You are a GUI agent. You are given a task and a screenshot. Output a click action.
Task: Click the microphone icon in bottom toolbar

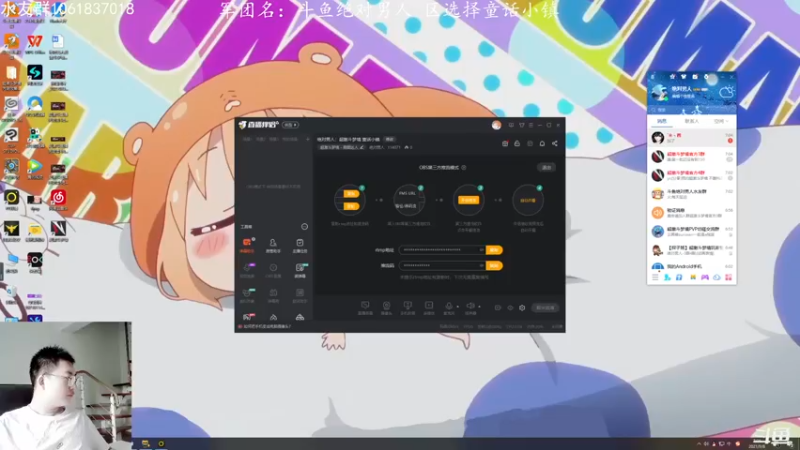448,308
